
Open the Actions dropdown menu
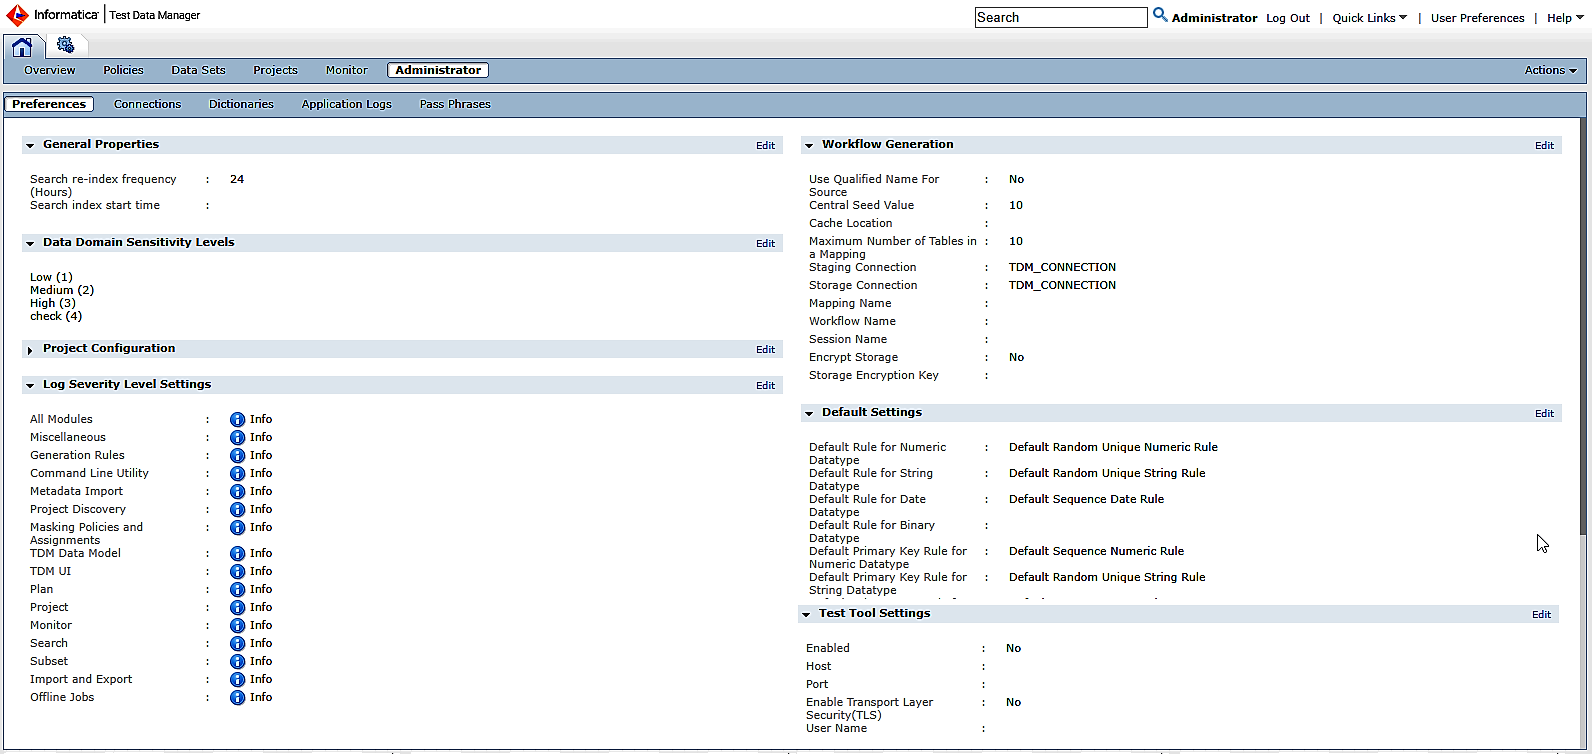pos(1550,70)
